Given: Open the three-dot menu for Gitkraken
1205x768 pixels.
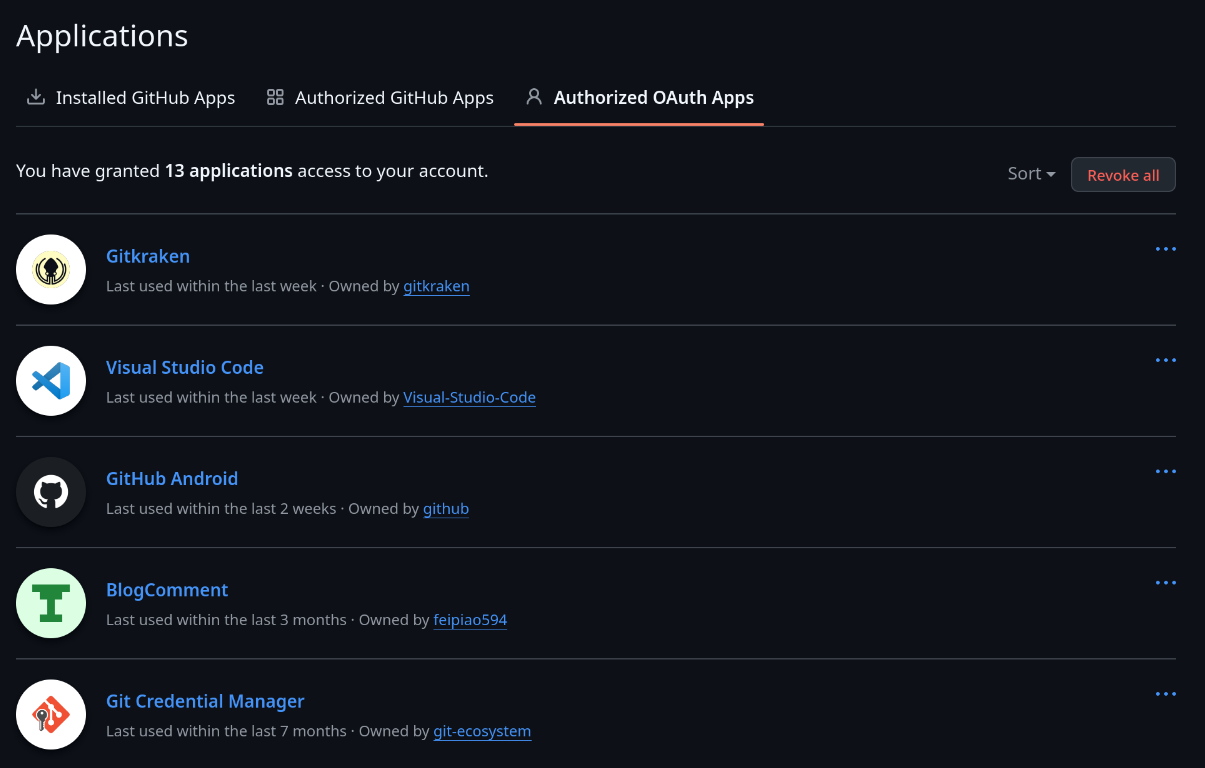Looking at the screenshot, I should (x=1165, y=249).
